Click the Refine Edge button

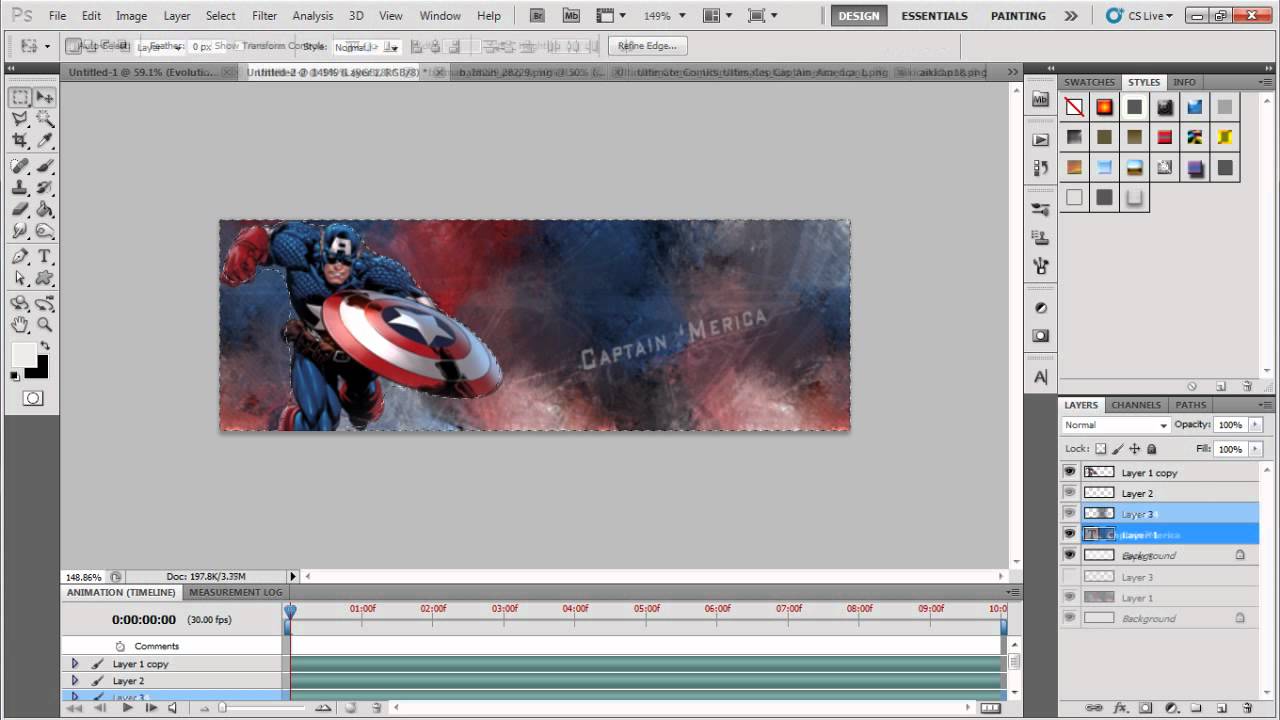coord(648,46)
